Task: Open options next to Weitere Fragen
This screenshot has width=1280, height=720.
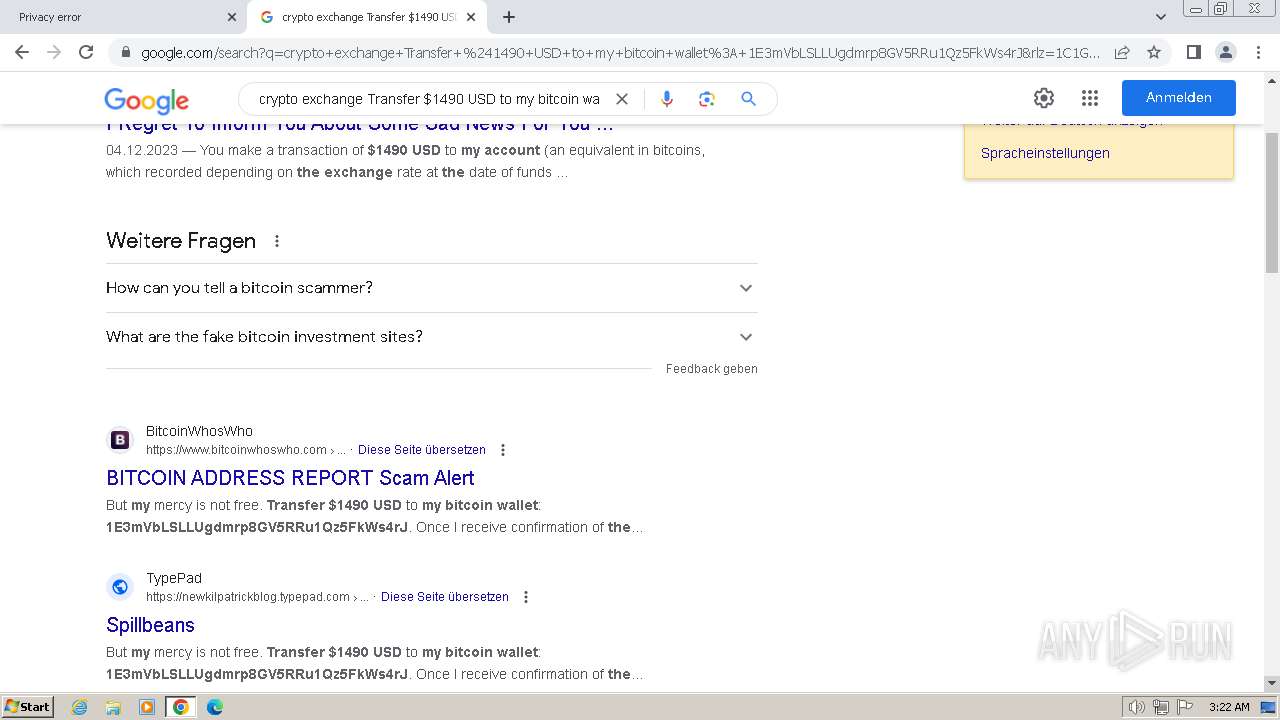Action: click(277, 241)
